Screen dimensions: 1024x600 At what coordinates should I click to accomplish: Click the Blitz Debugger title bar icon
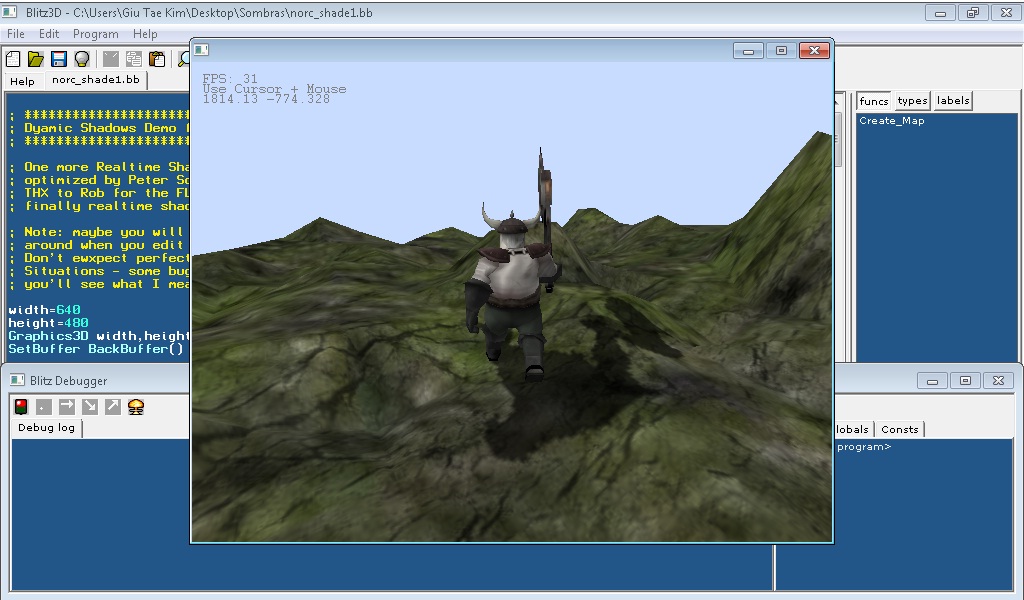coord(17,380)
